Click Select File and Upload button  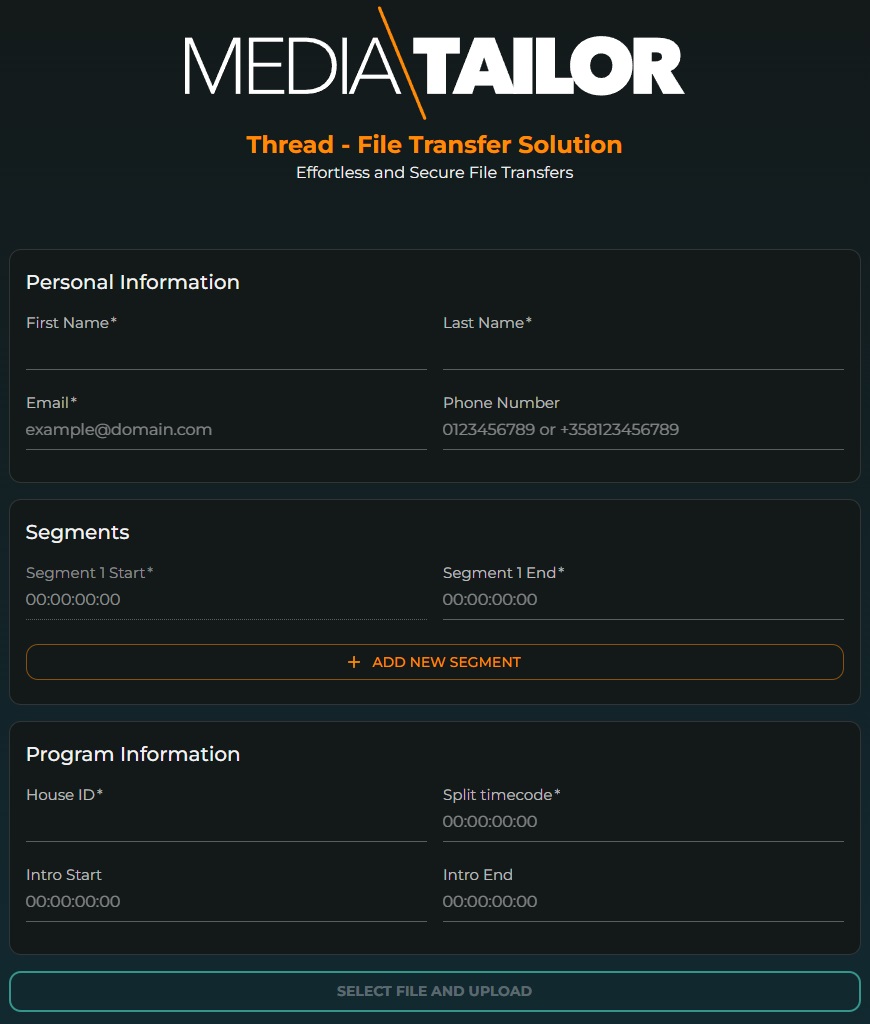click(x=434, y=991)
